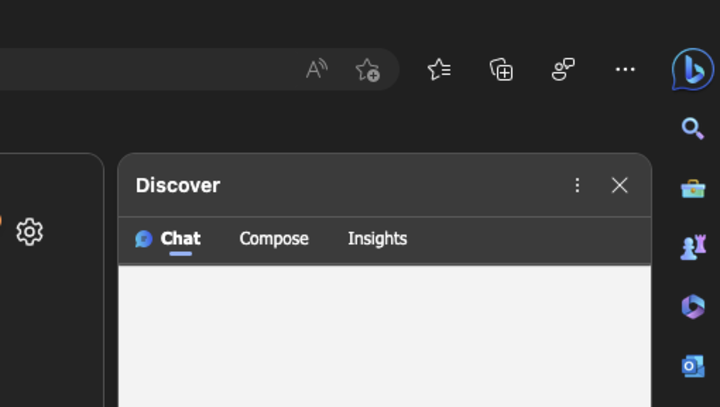Switch to the Compose tab

click(274, 239)
